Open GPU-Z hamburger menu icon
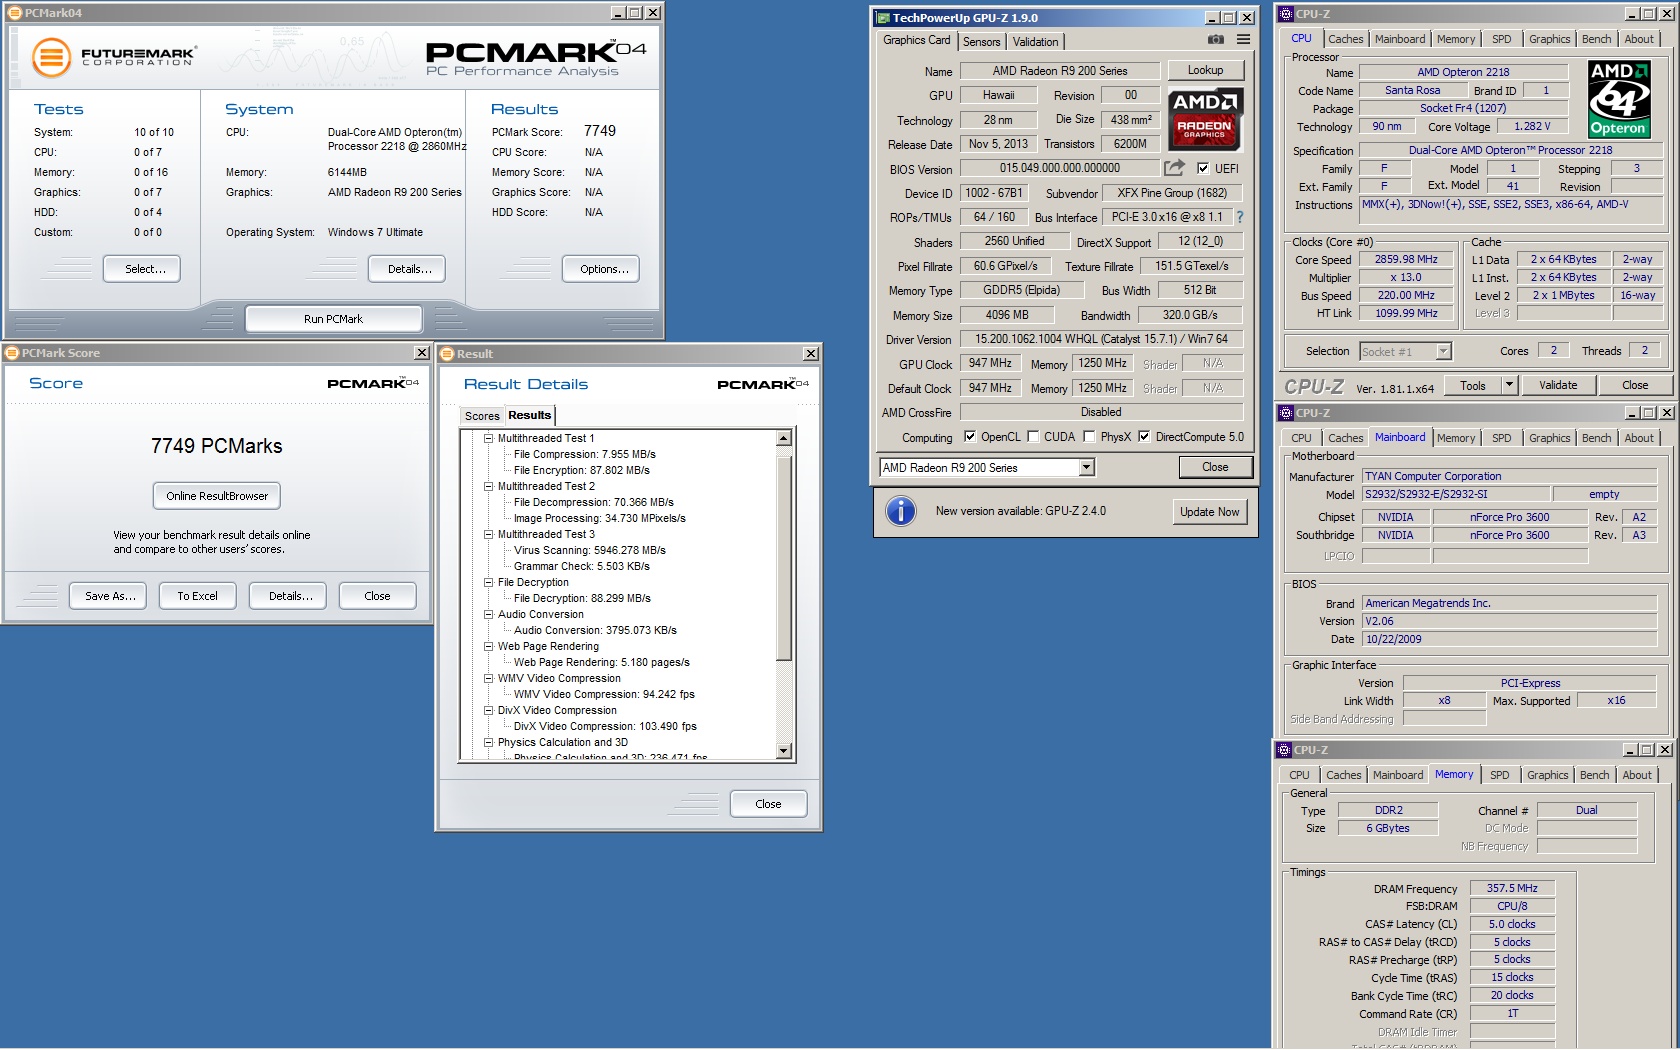Viewport: 1680px width, 1050px height. click(1243, 40)
